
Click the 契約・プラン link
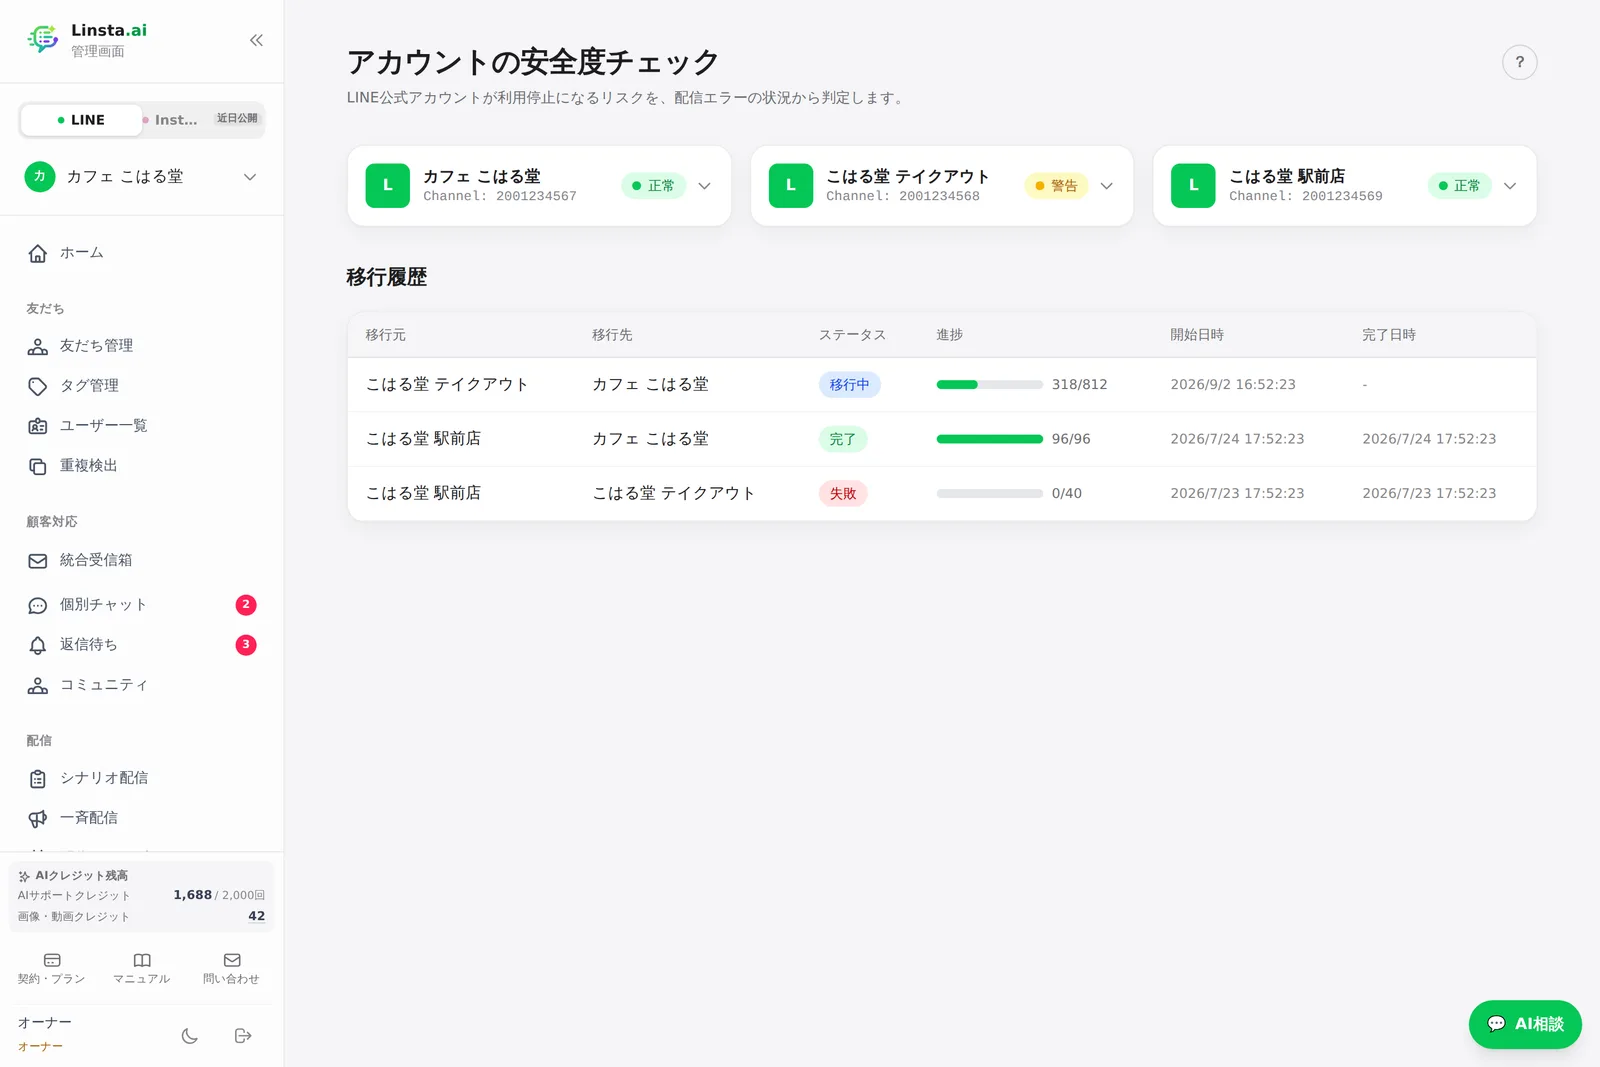[52, 968]
